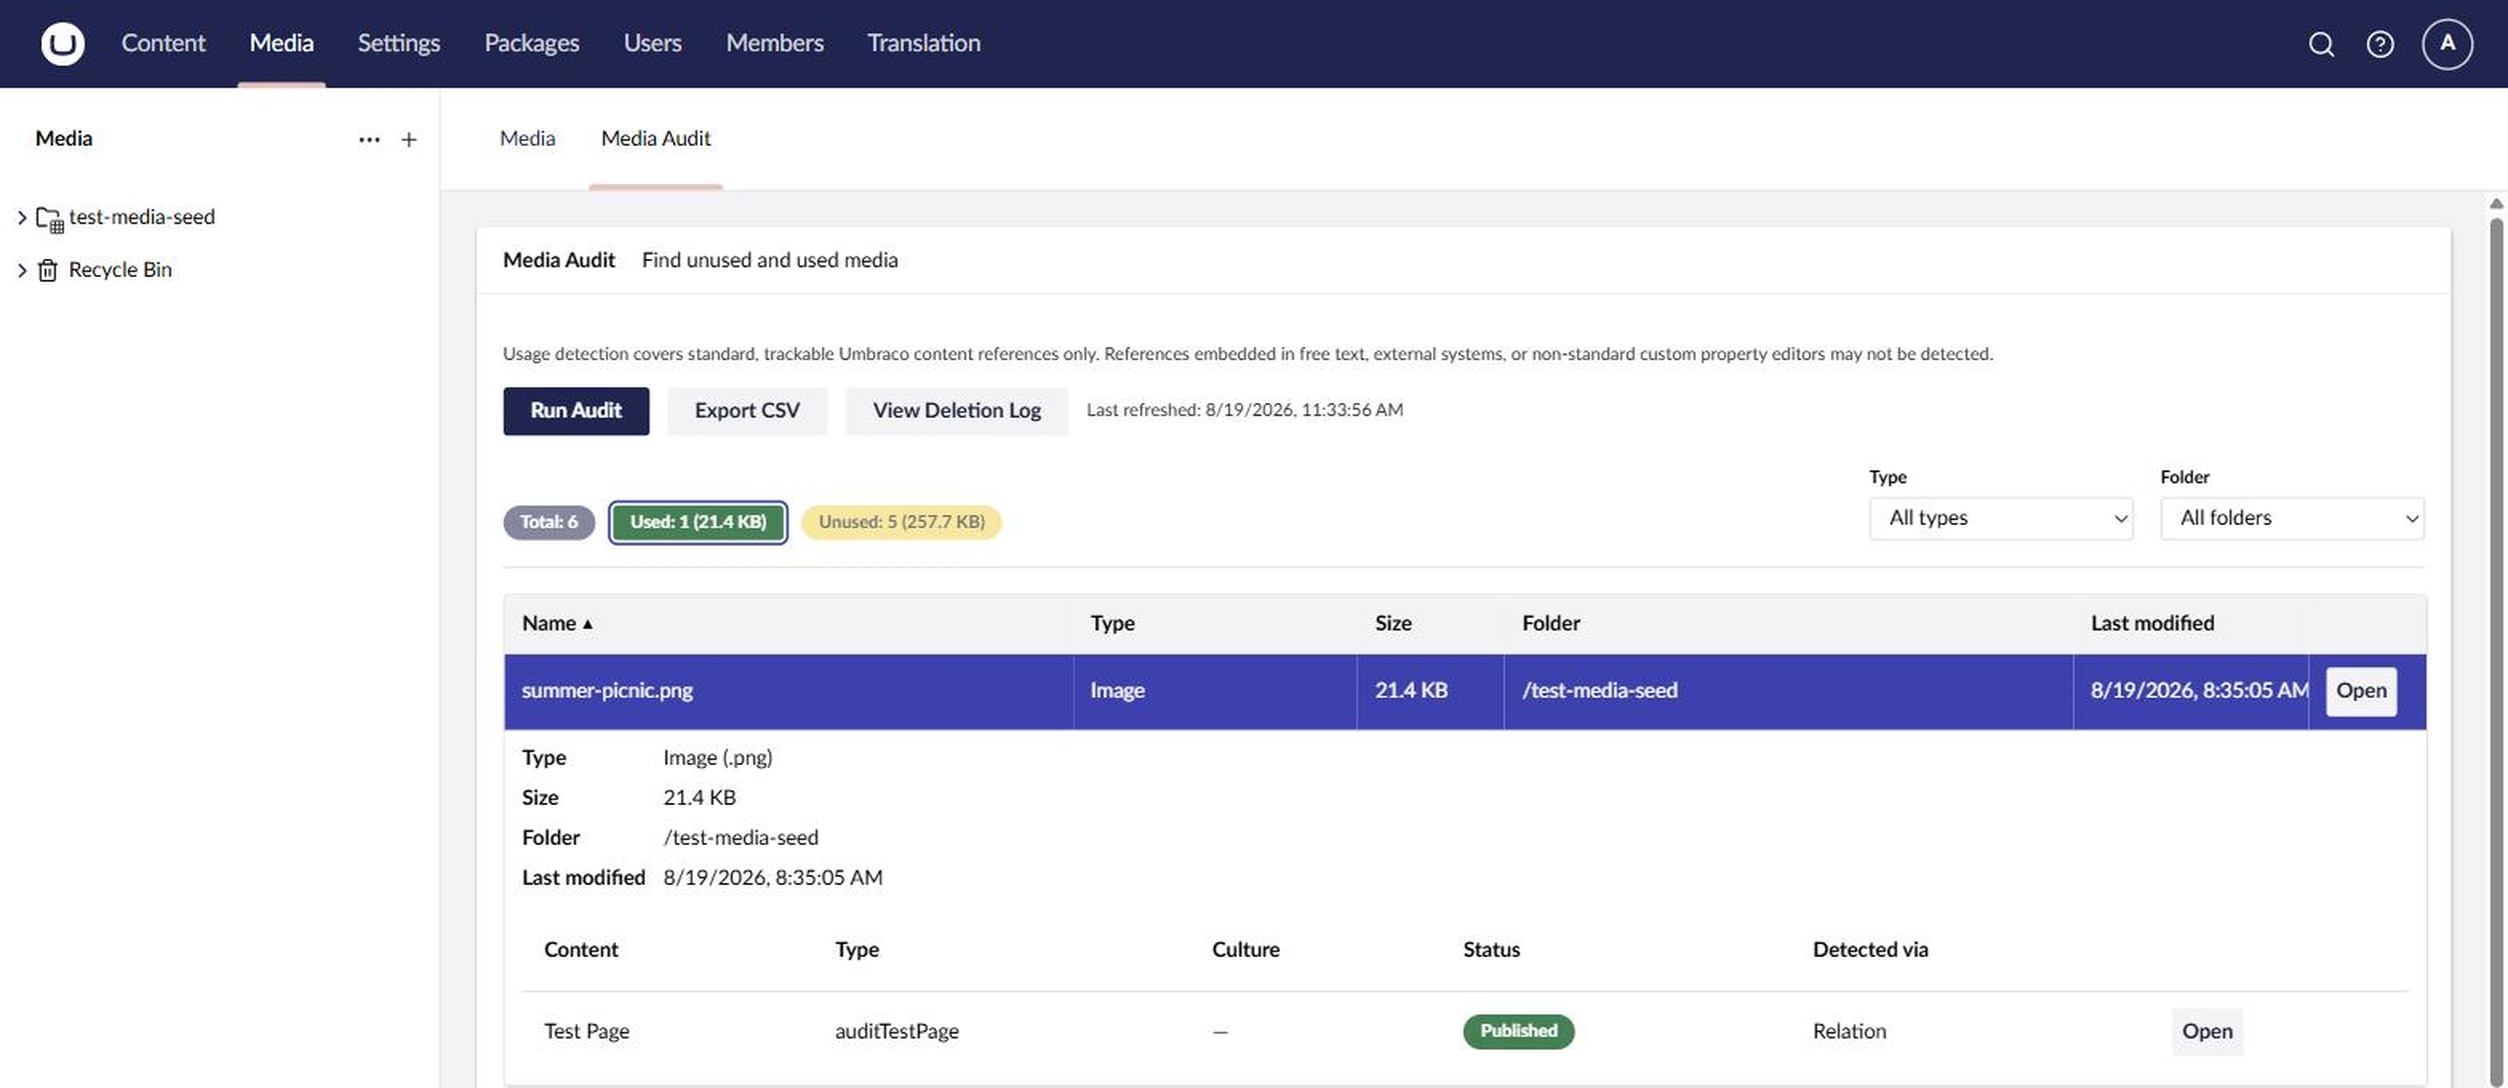This screenshot has width=2508, height=1088.
Task: Click the 'Relation' detected via cell
Action: pos(1849,1031)
